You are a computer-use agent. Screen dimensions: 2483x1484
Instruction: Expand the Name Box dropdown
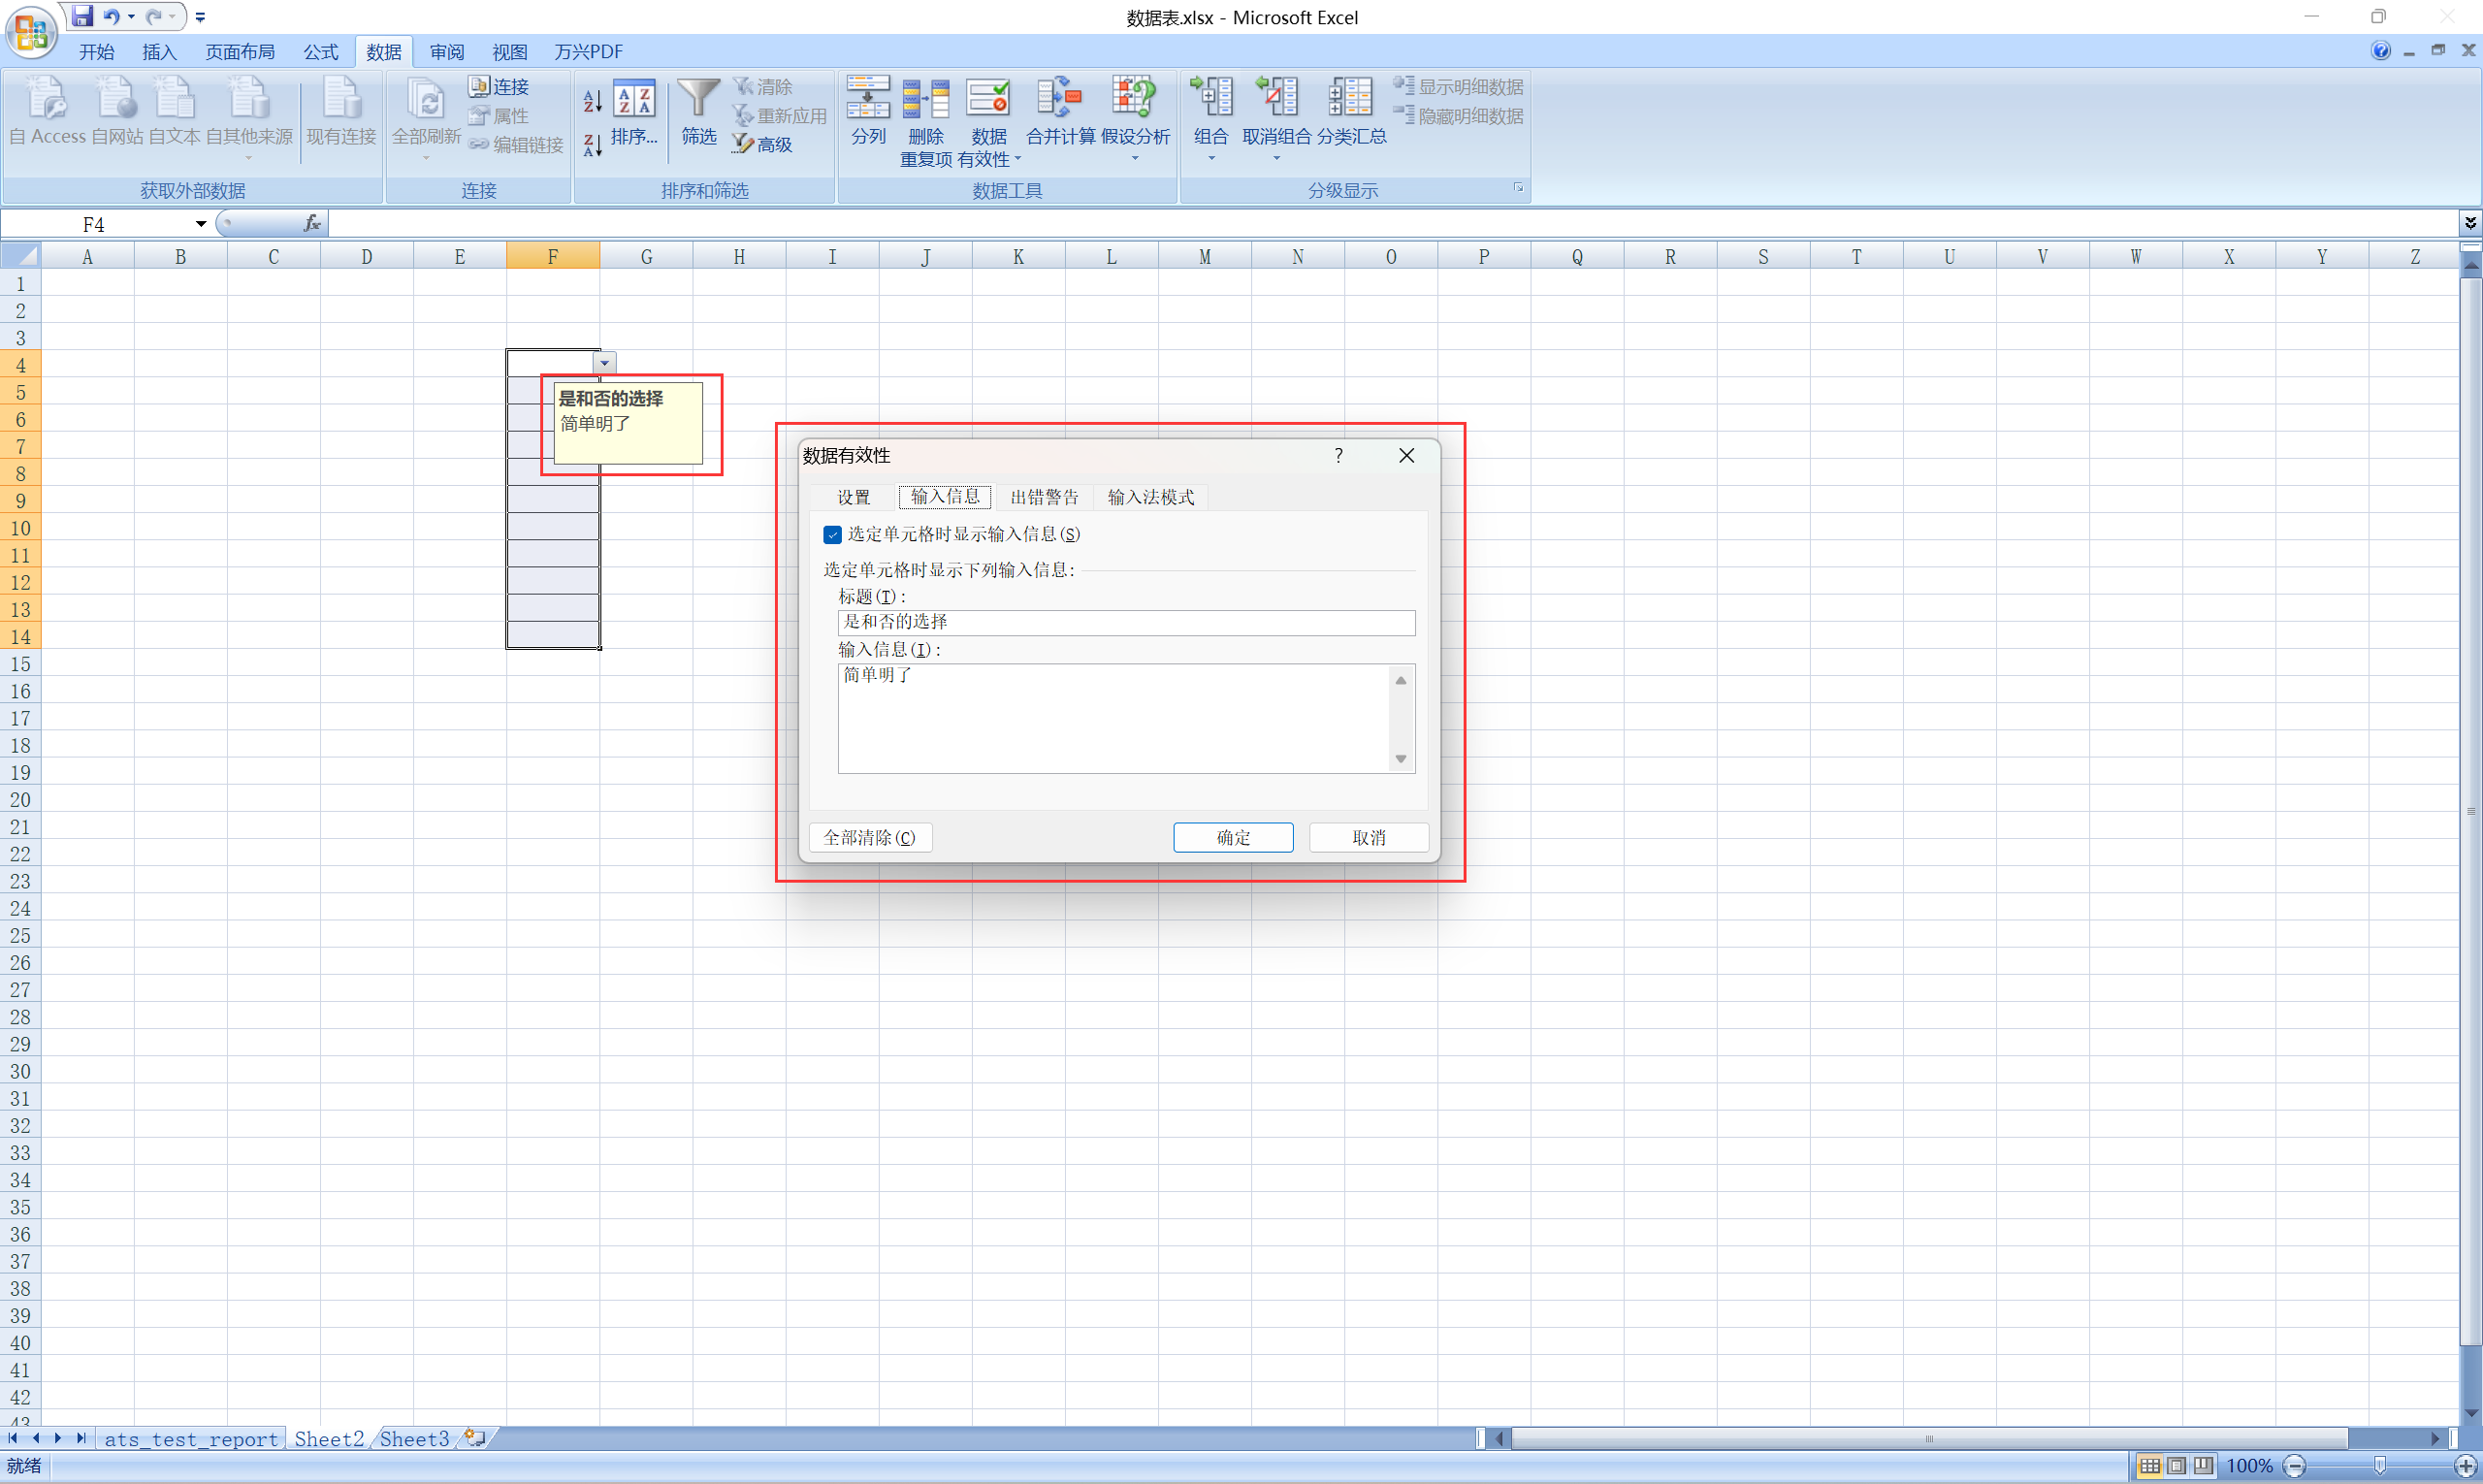pyautogui.click(x=200, y=223)
